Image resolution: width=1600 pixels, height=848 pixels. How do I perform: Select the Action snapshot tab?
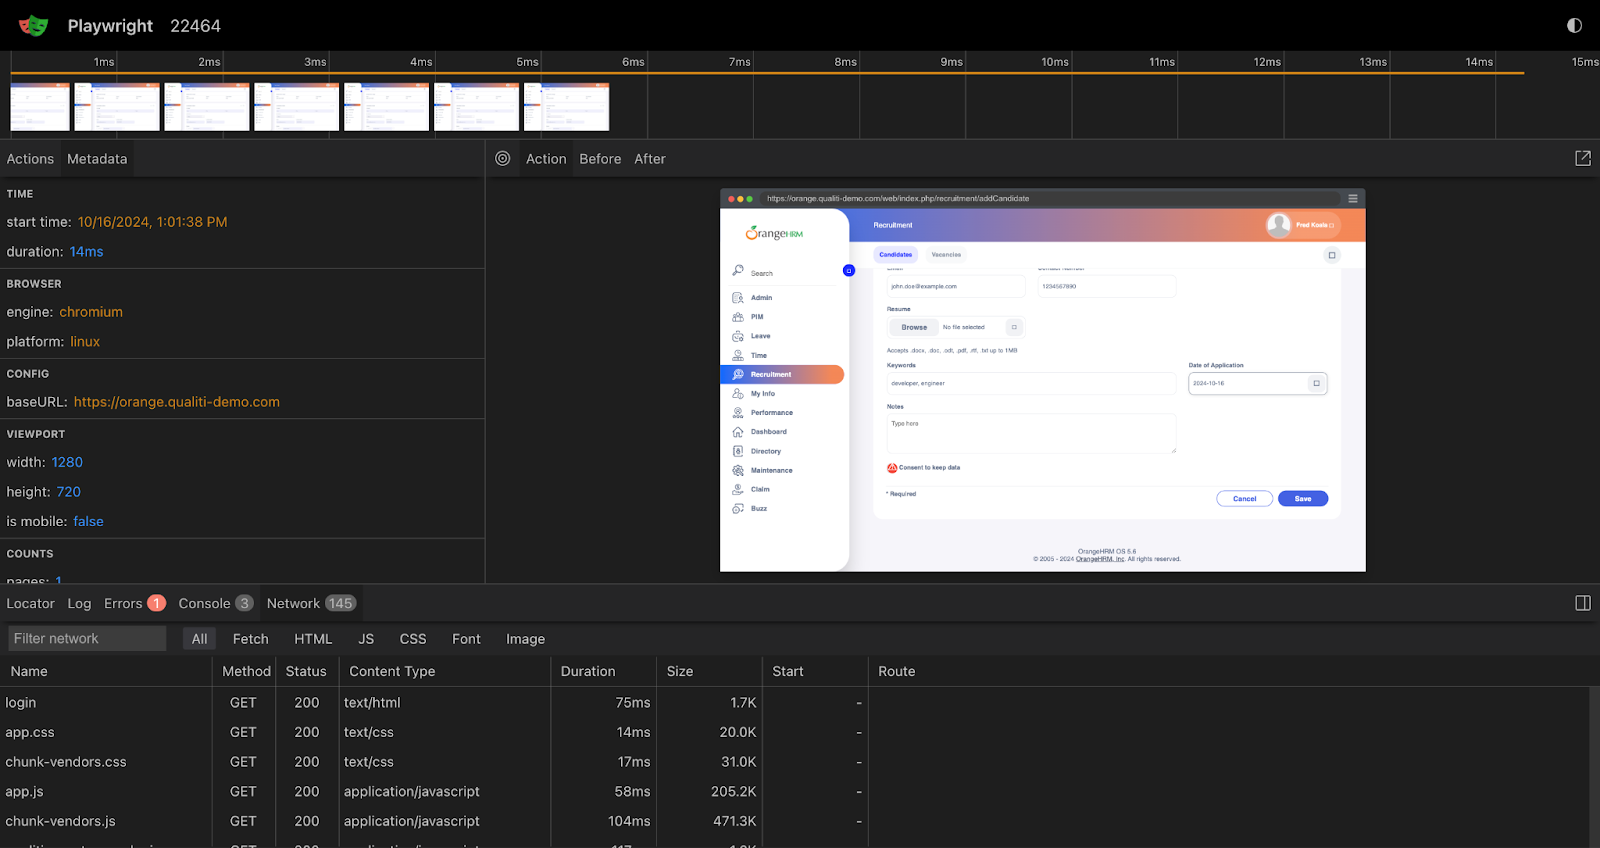[546, 159]
